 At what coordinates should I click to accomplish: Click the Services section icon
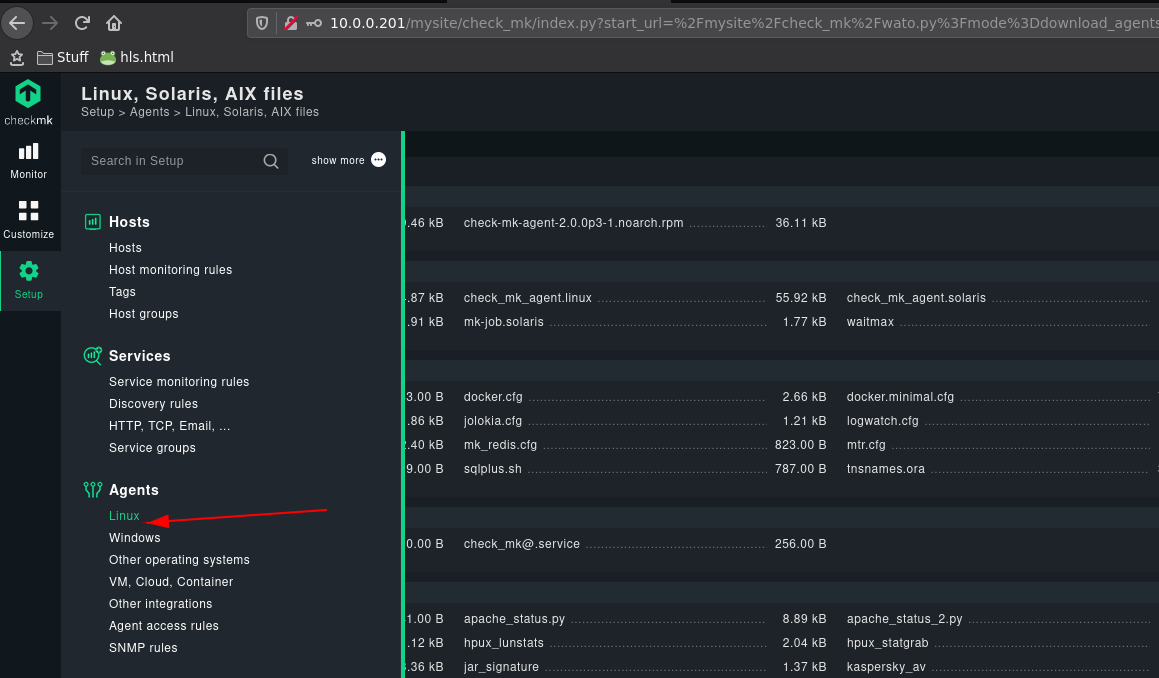click(x=92, y=356)
